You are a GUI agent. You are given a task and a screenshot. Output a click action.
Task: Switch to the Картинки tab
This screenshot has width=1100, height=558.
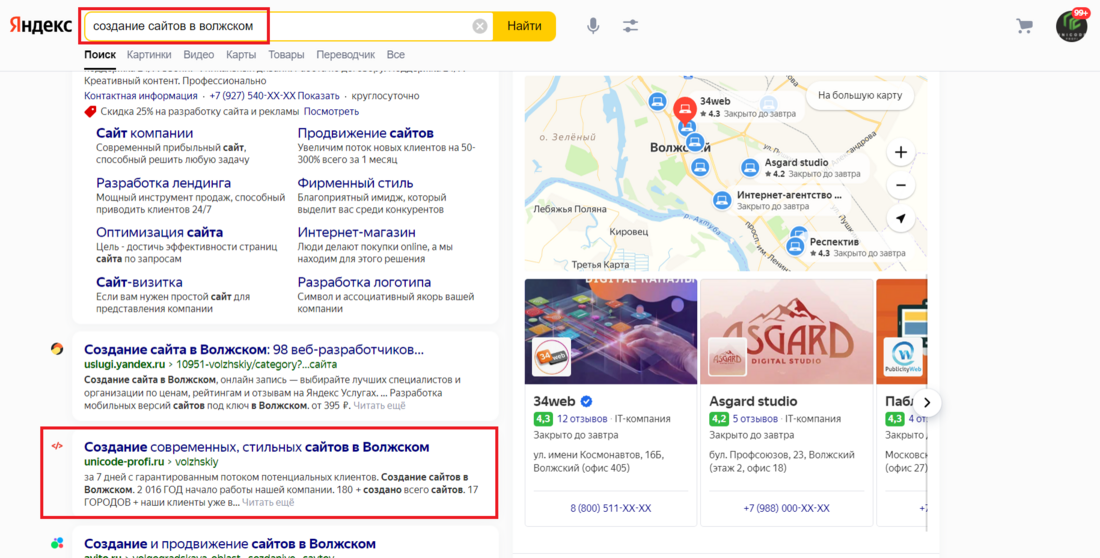click(x=149, y=55)
